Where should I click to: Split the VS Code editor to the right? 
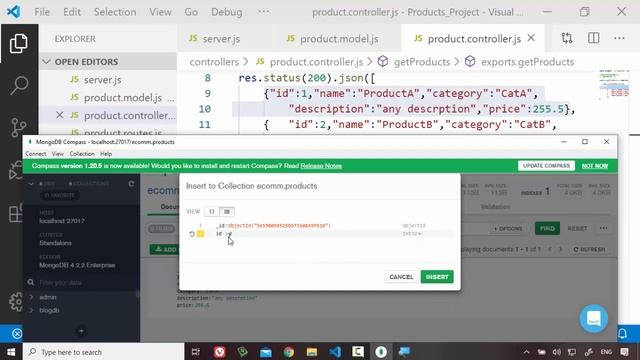[x=593, y=38]
